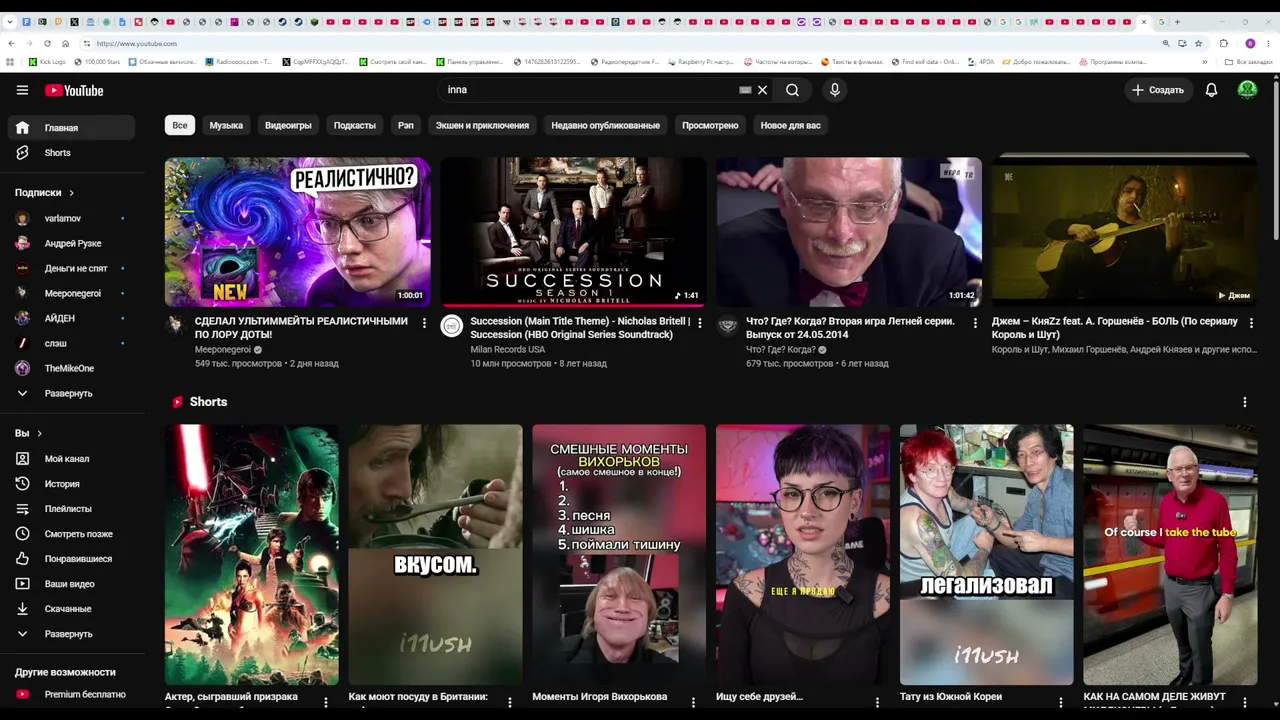Open the Milan Records USA channel avatar

pyautogui.click(x=452, y=326)
